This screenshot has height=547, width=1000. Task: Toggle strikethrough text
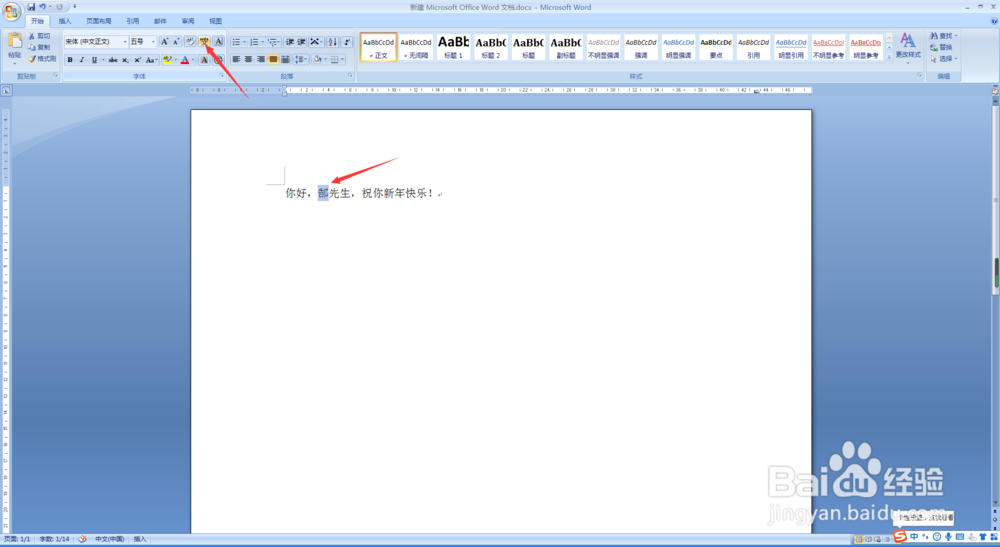click(x=113, y=59)
